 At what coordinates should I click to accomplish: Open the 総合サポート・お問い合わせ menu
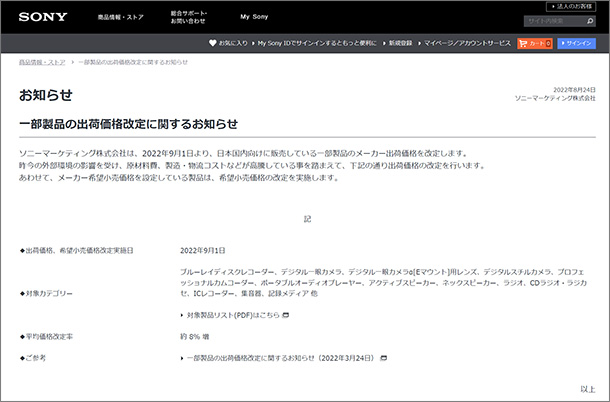click(x=189, y=17)
